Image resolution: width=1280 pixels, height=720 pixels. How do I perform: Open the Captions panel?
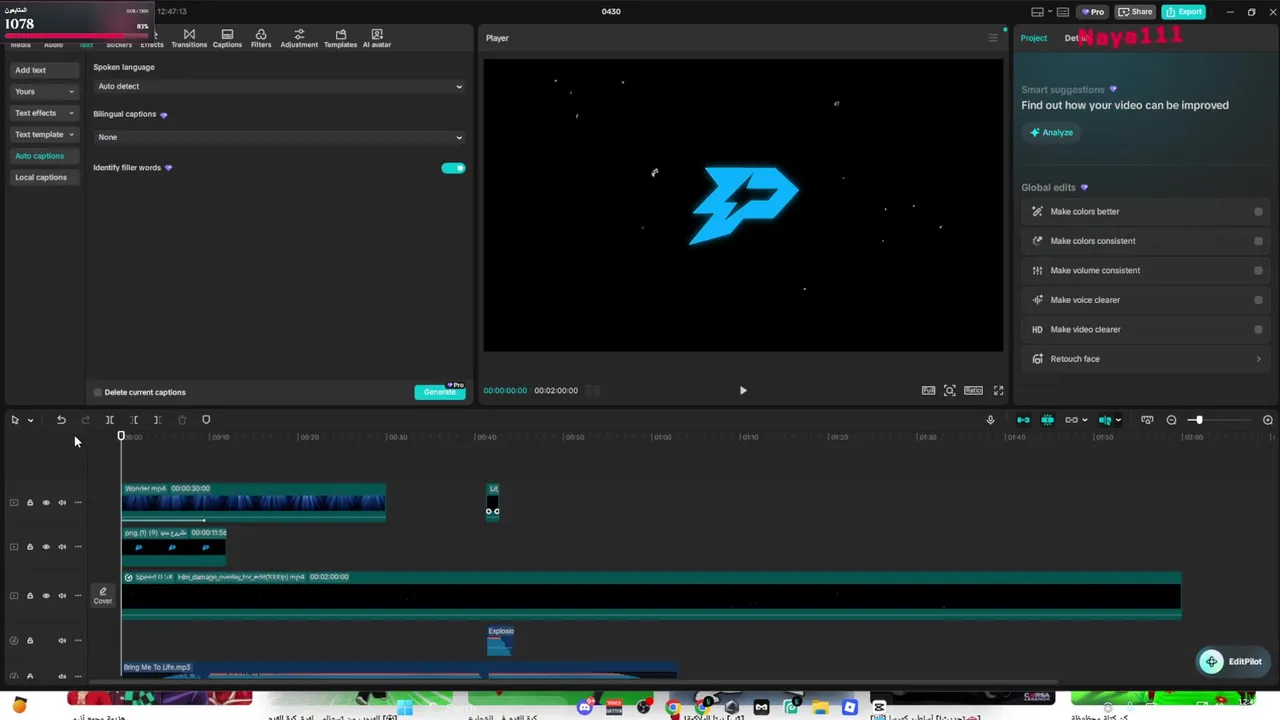point(227,38)
